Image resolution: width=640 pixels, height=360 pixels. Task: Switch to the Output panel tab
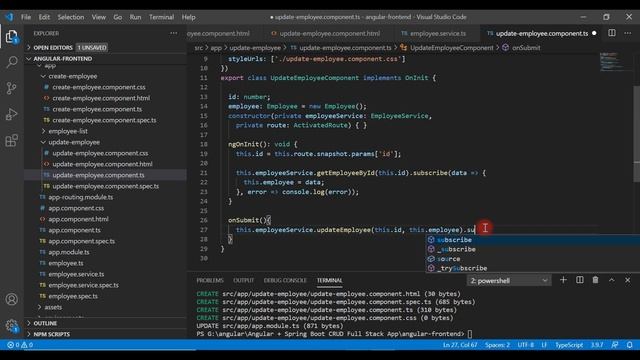coord(243,280)
